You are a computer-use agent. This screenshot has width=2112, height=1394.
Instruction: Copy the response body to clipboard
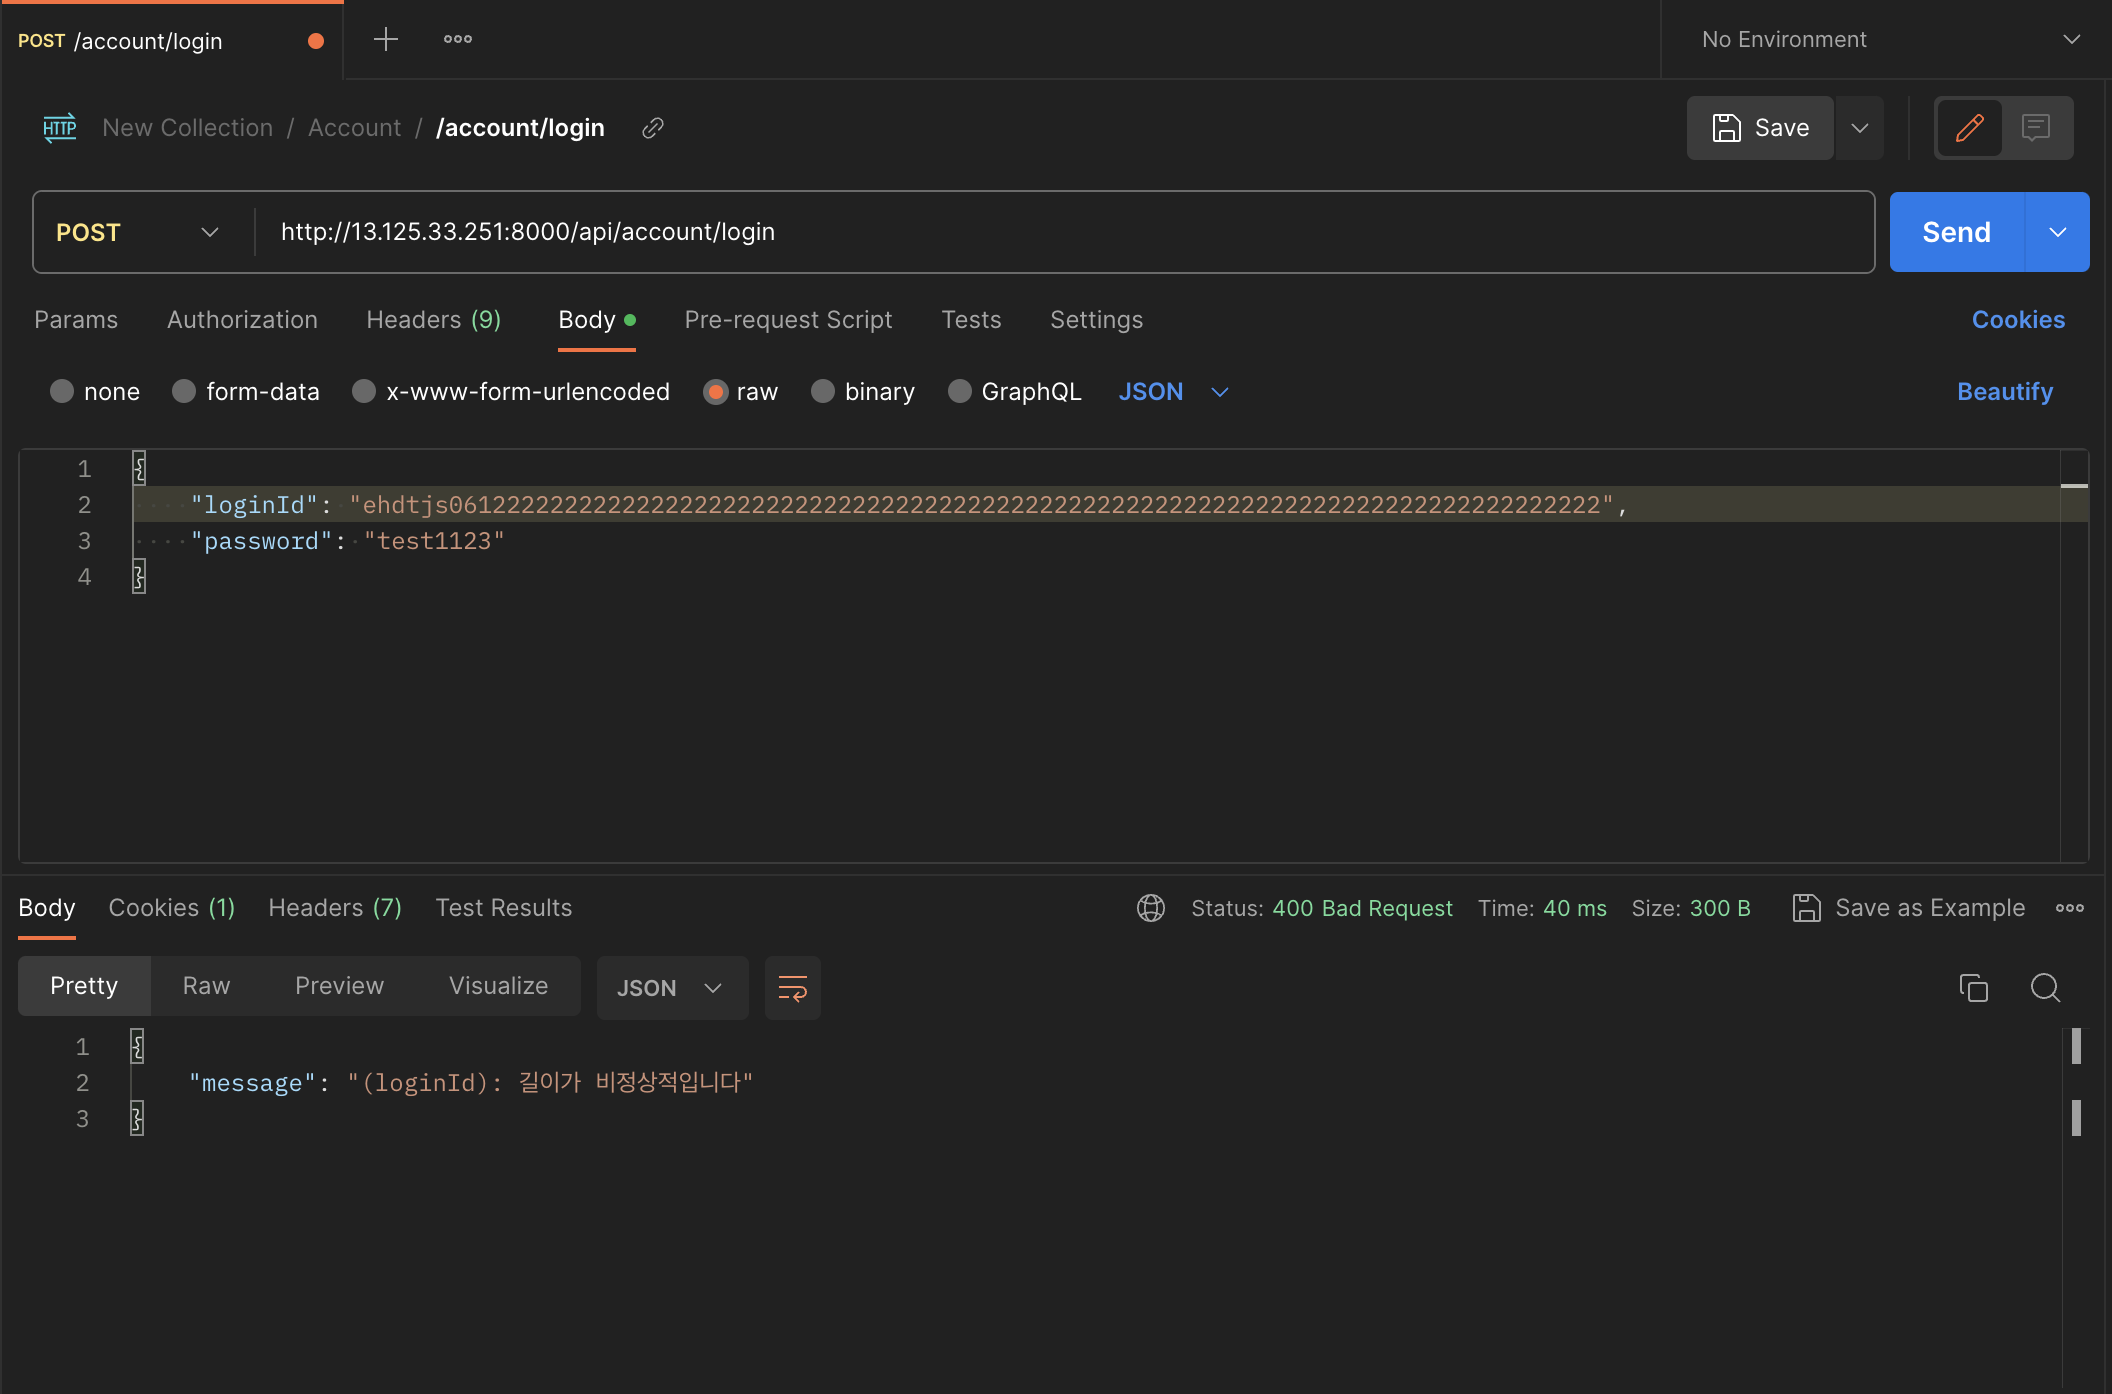click(1973, 988)
